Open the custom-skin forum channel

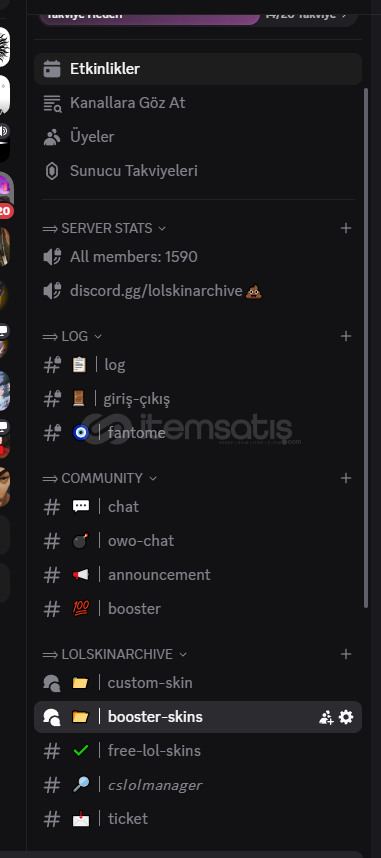click(x=198, y=683)
